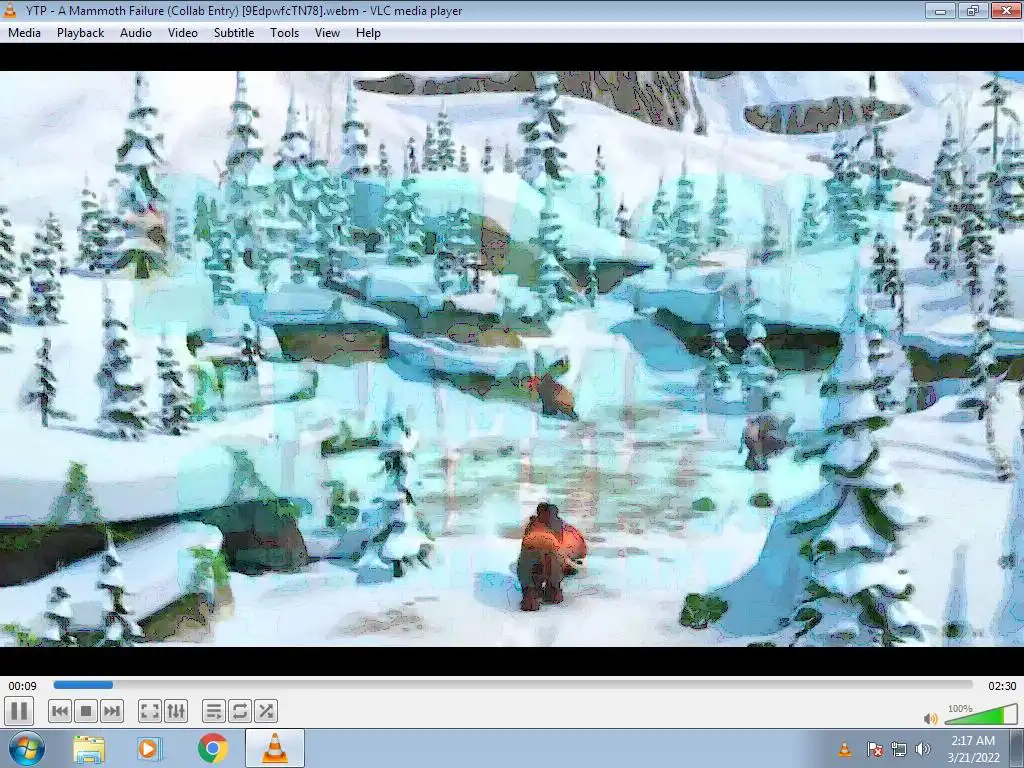The image size is (1024, 768).
Task: Click the video display area
Action: tap(512, 359)
